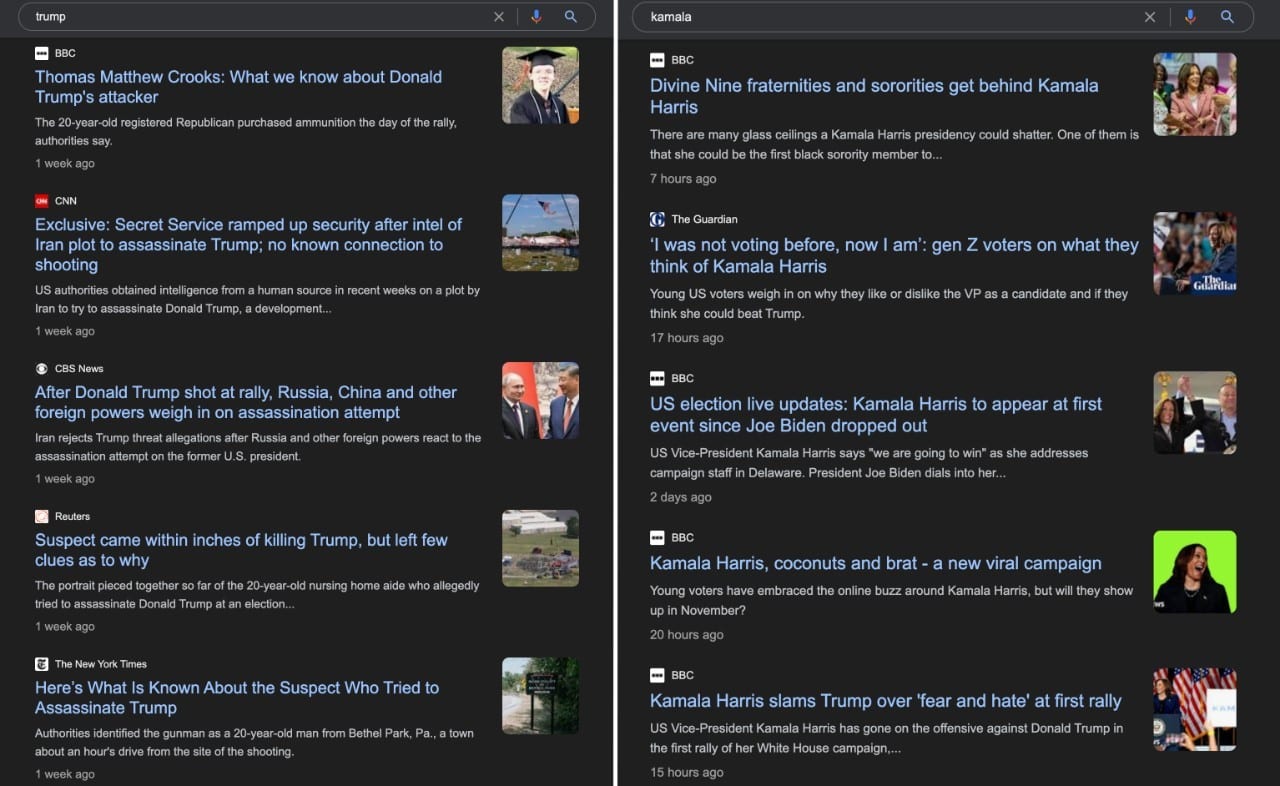Open the 'Divine Nine fraternities and sororities' headline

click(x=874, y=97)
